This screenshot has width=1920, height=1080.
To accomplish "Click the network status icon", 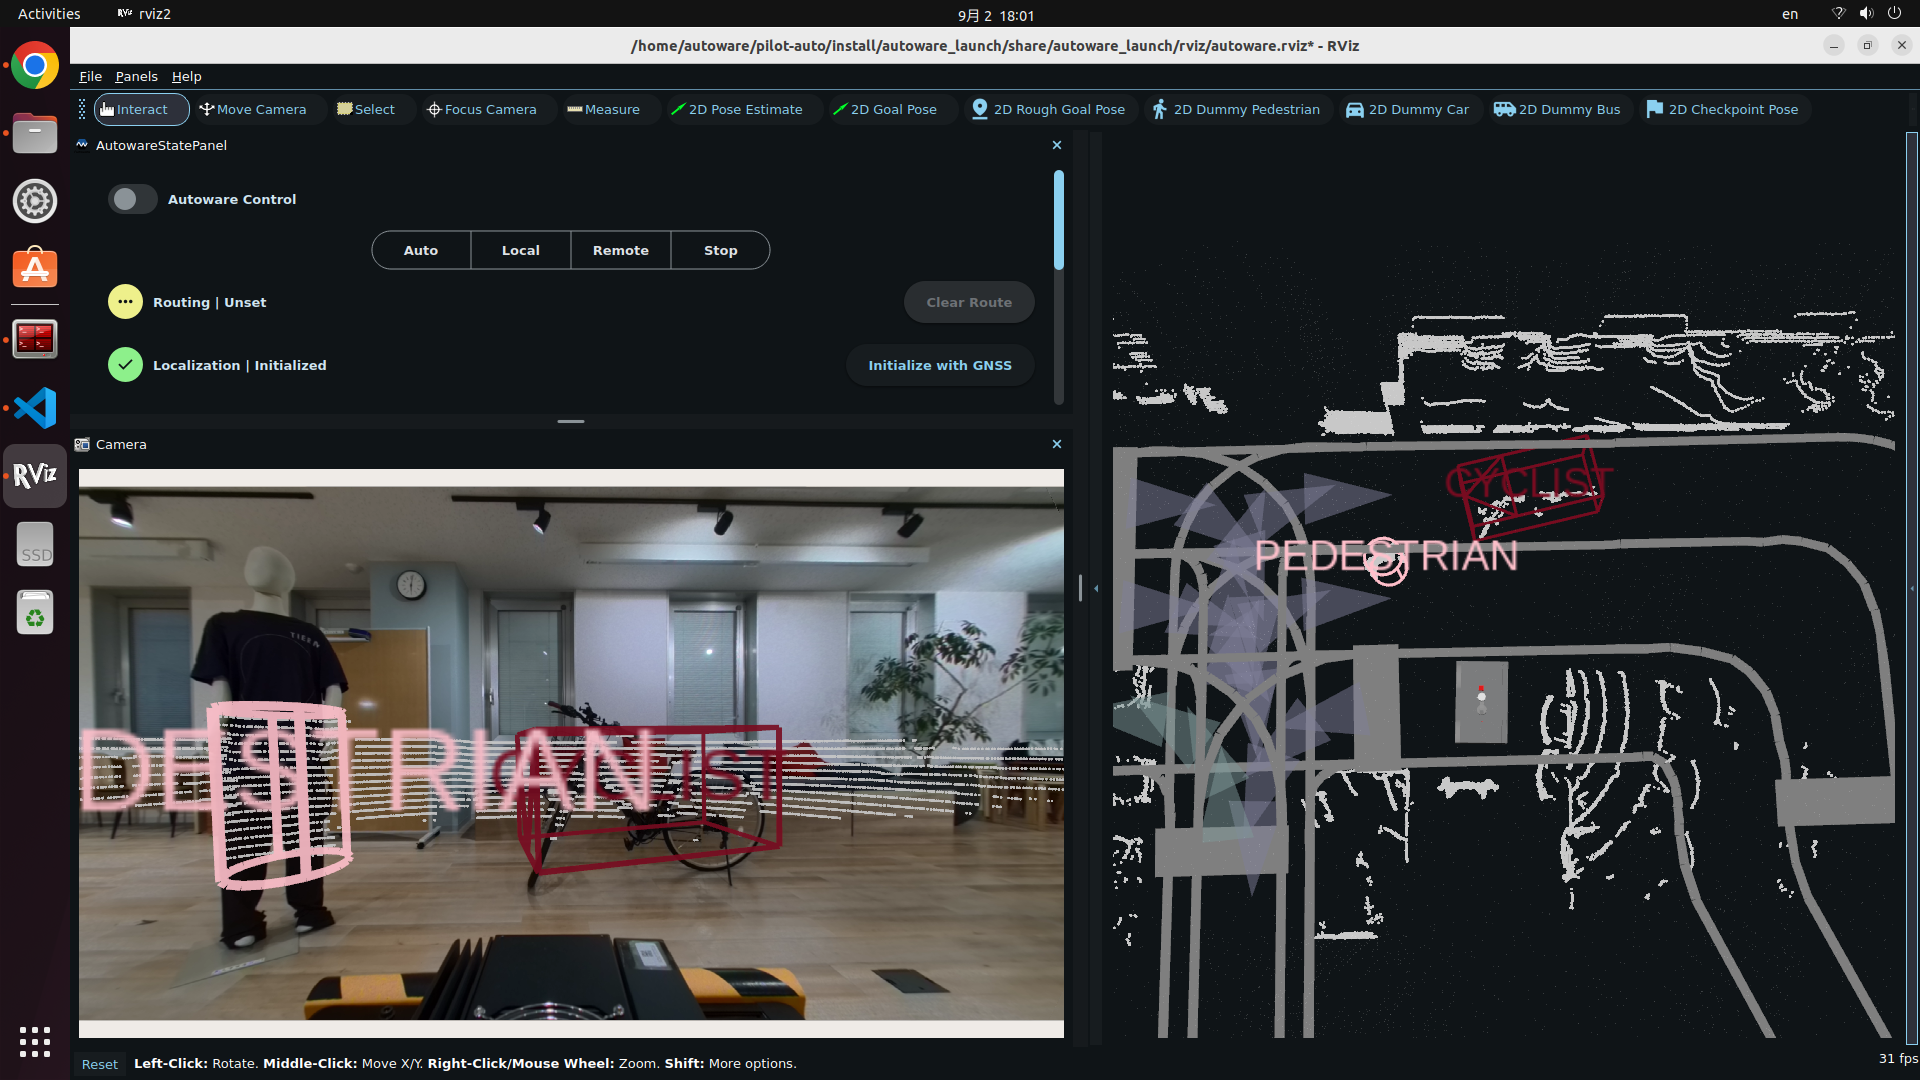I will [x=1838, y=14].
